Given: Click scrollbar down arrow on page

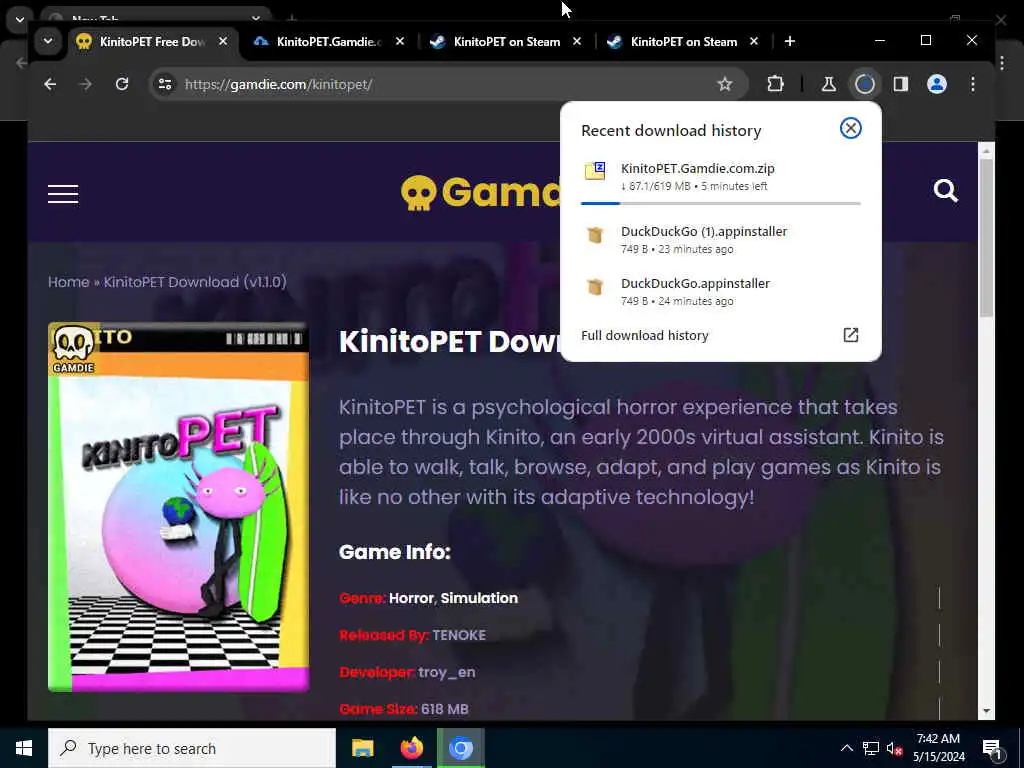Looking at the screenshot, I should click(986, 711).
